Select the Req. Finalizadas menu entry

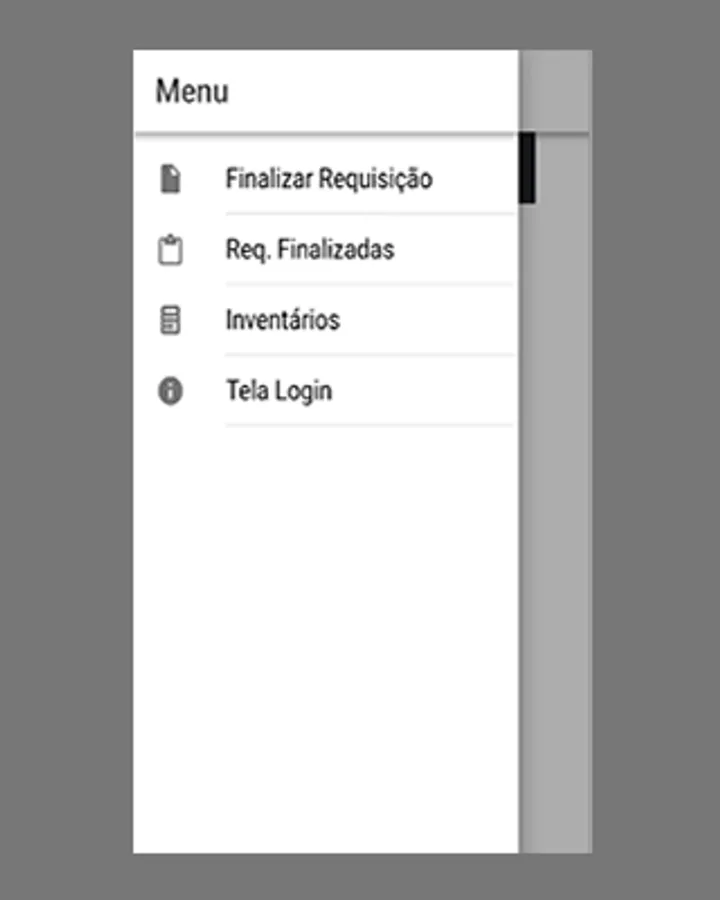click(x=310, y=250)
